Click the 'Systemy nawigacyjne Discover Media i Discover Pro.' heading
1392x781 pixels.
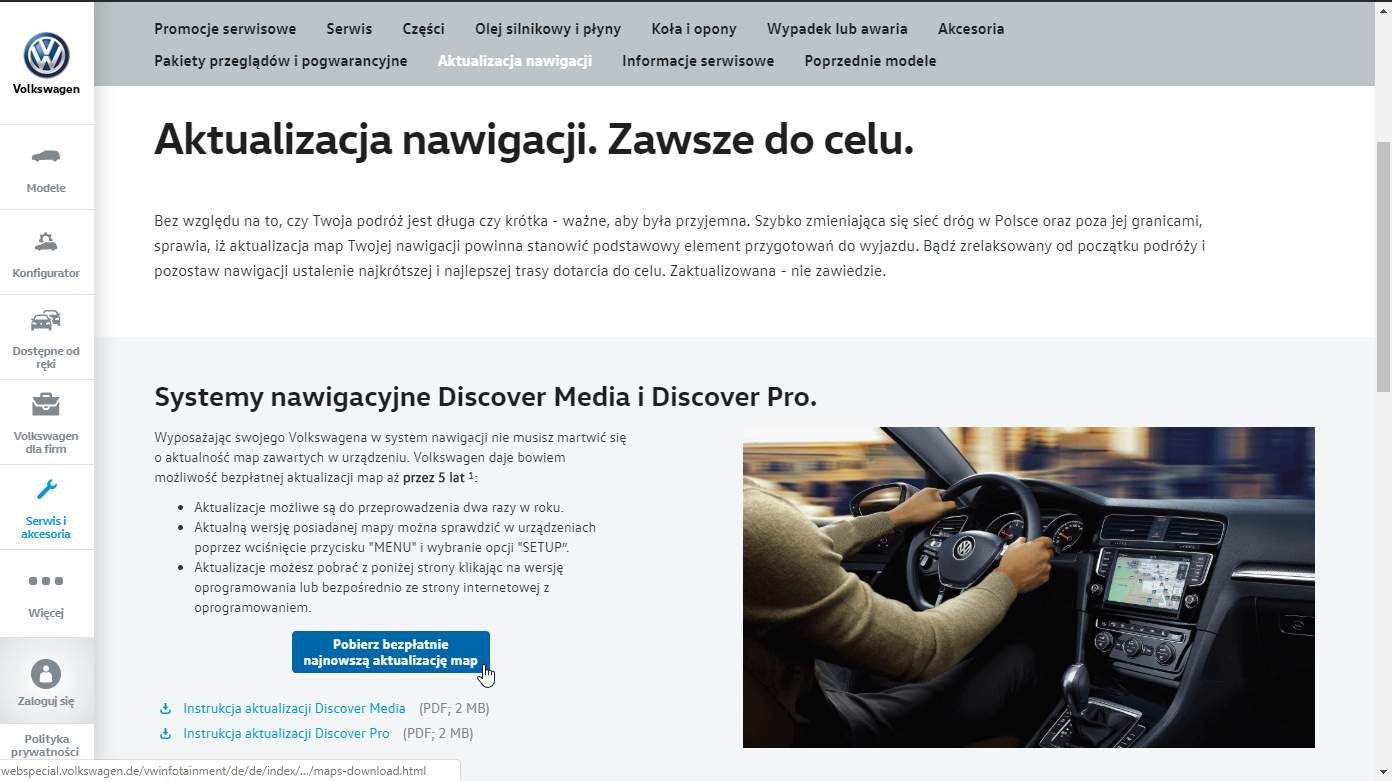(x=486, y=397)
